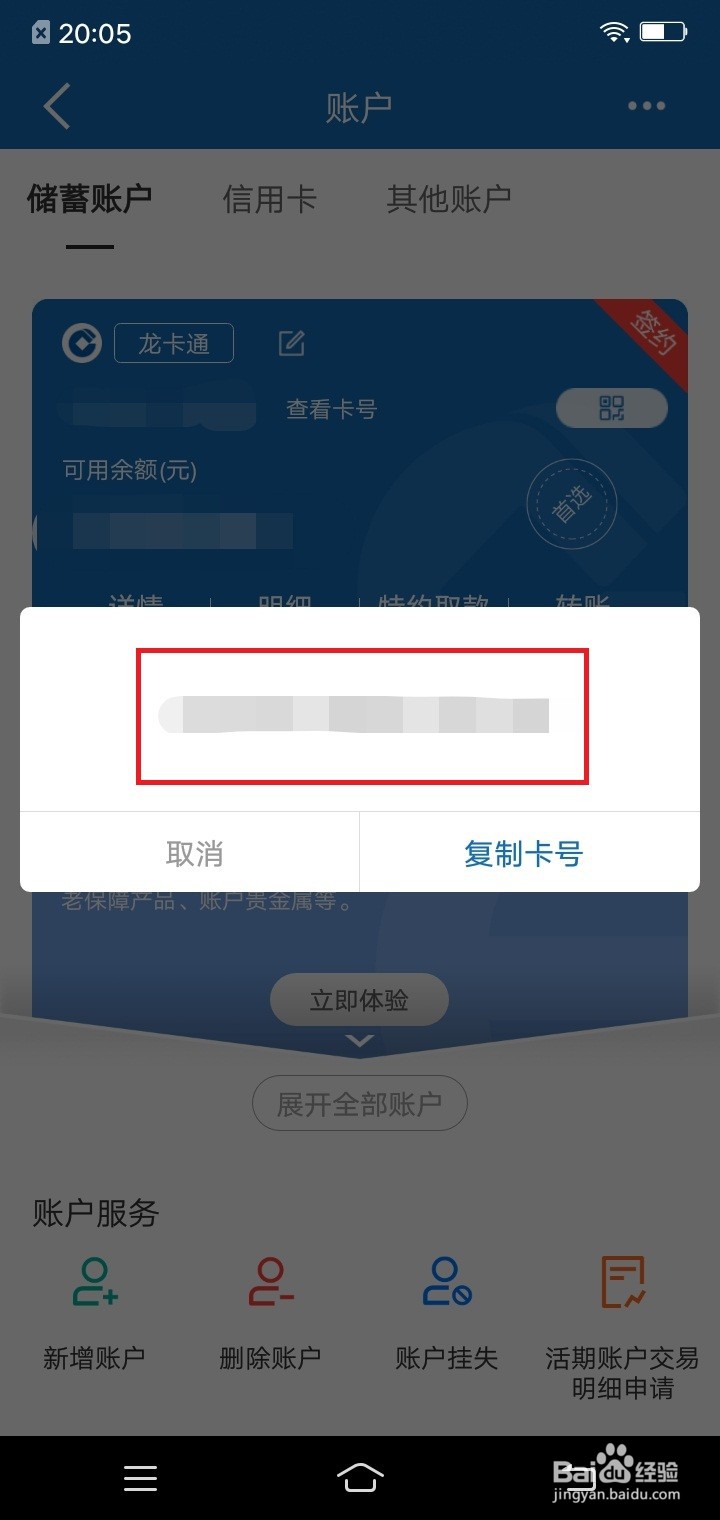This screenshot has height=1520, width=720.
Task: Select the 储蓄账户 tab
Action: [x=89, y=198]
